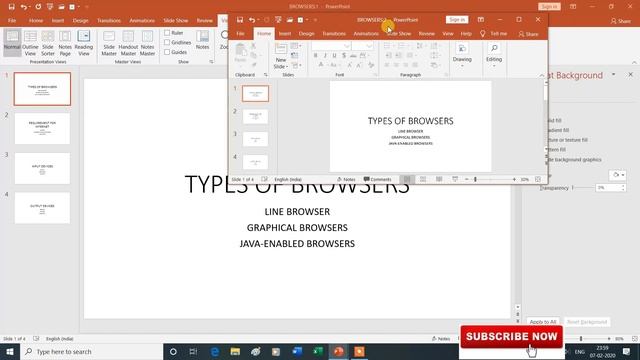Switch to Reading View in back window

pyautogui.click(x=84, y=43)
